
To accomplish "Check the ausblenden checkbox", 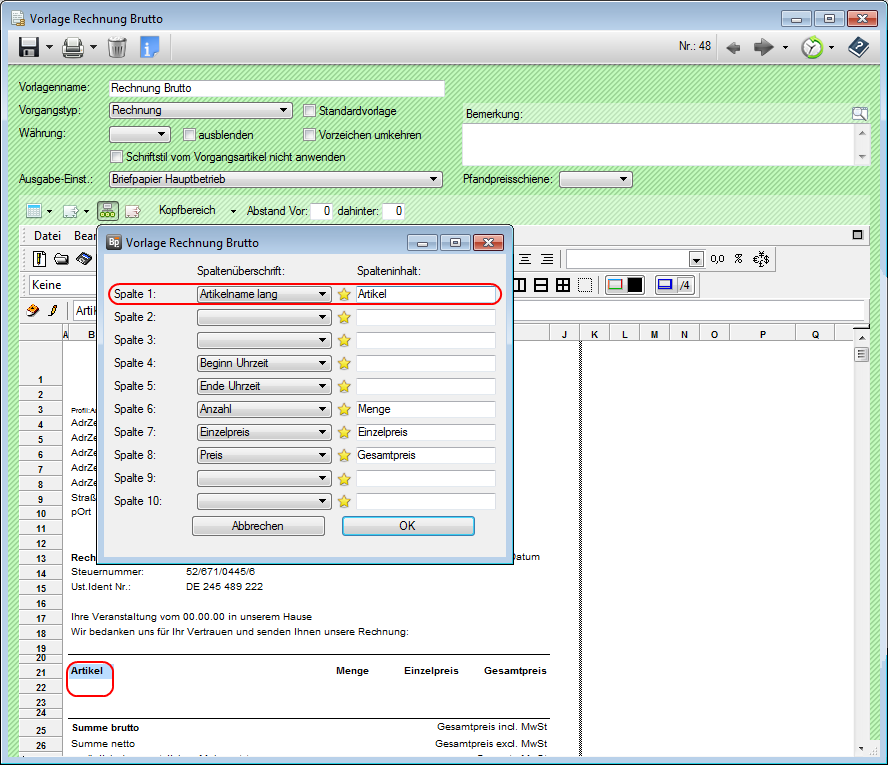I will point(189,135).
